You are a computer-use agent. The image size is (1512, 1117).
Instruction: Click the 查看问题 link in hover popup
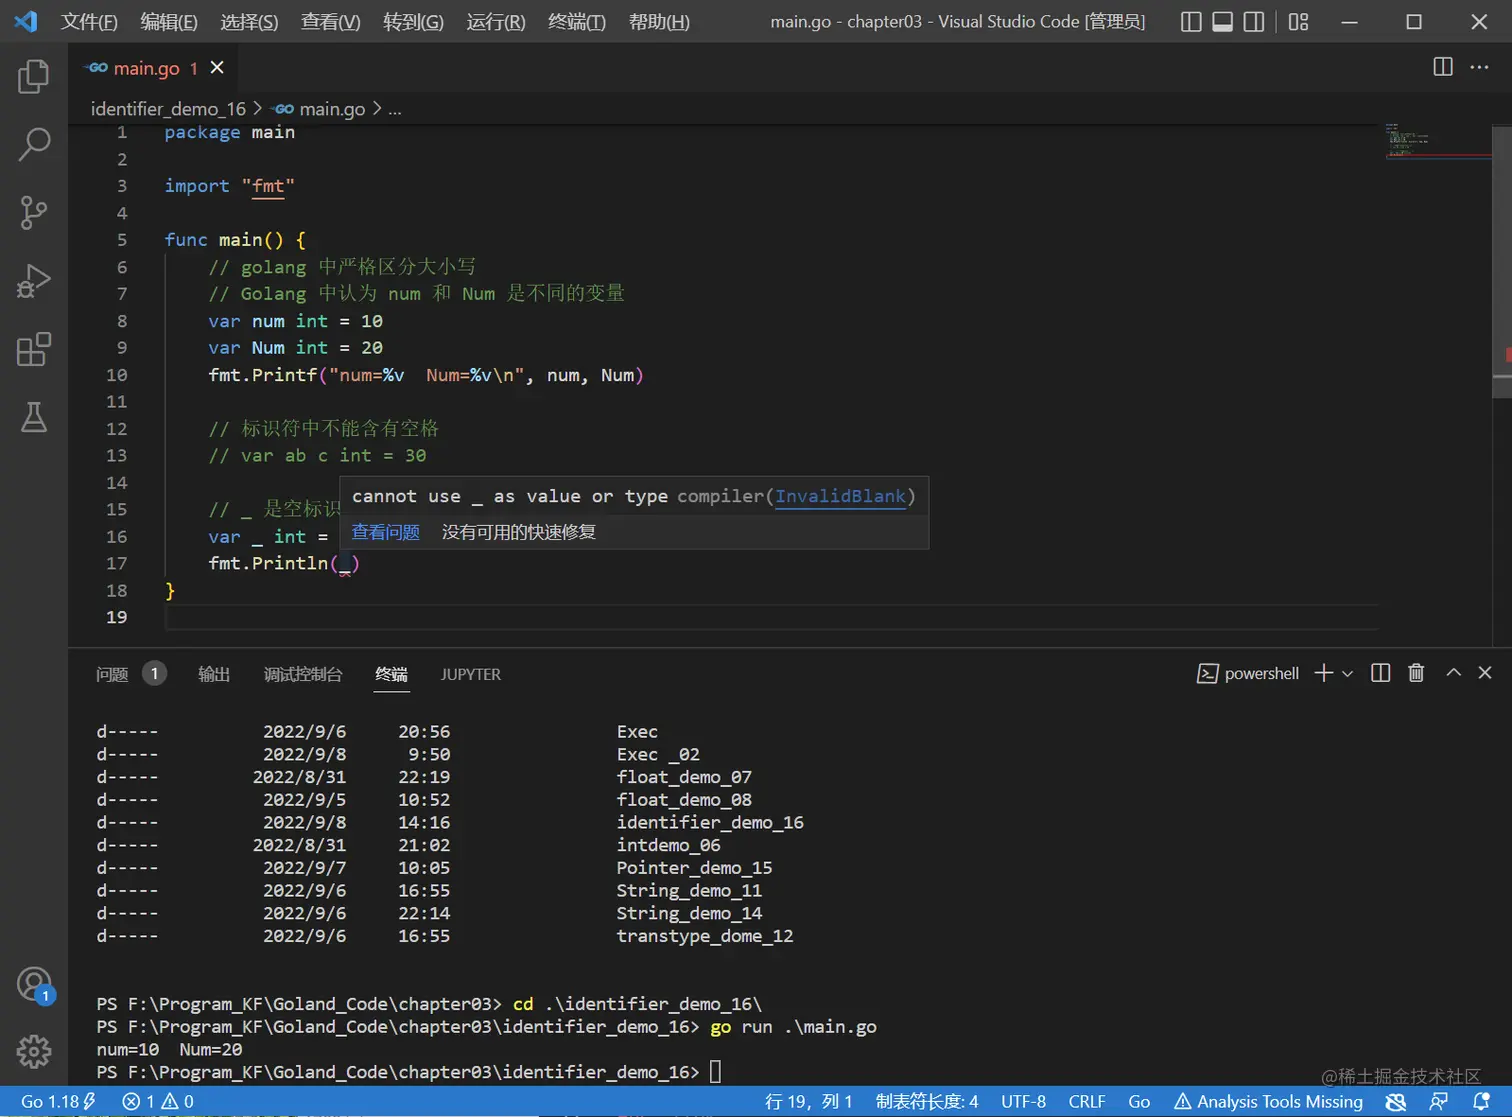coord(385,532)
